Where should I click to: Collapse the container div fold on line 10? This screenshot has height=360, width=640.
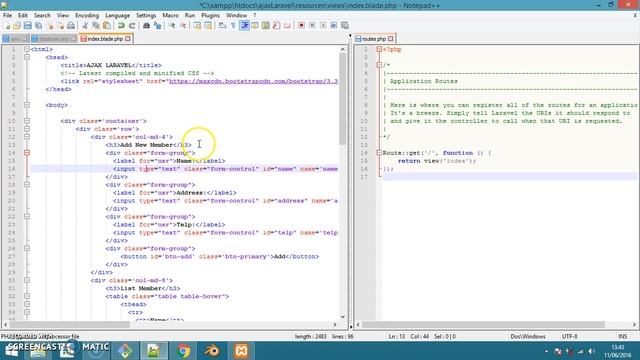click(x=27, y=121)
